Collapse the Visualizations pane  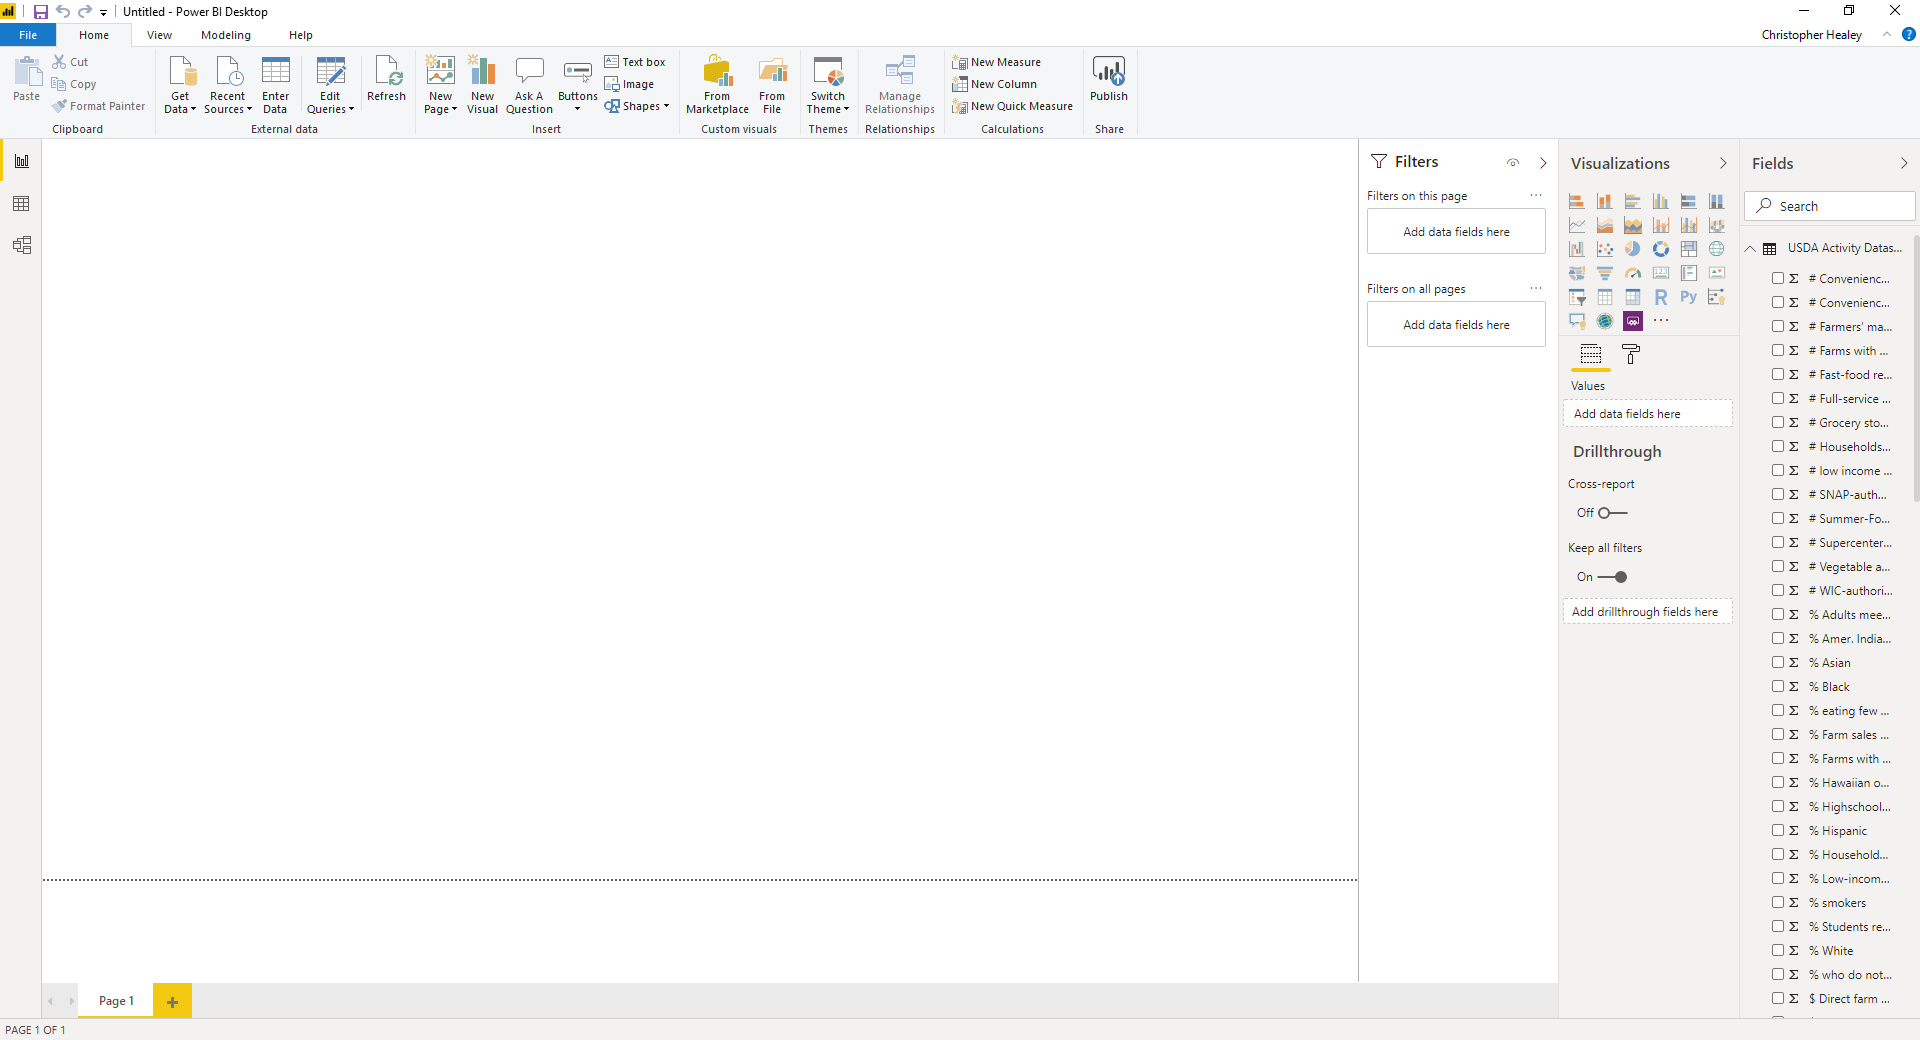[1723, 163]
